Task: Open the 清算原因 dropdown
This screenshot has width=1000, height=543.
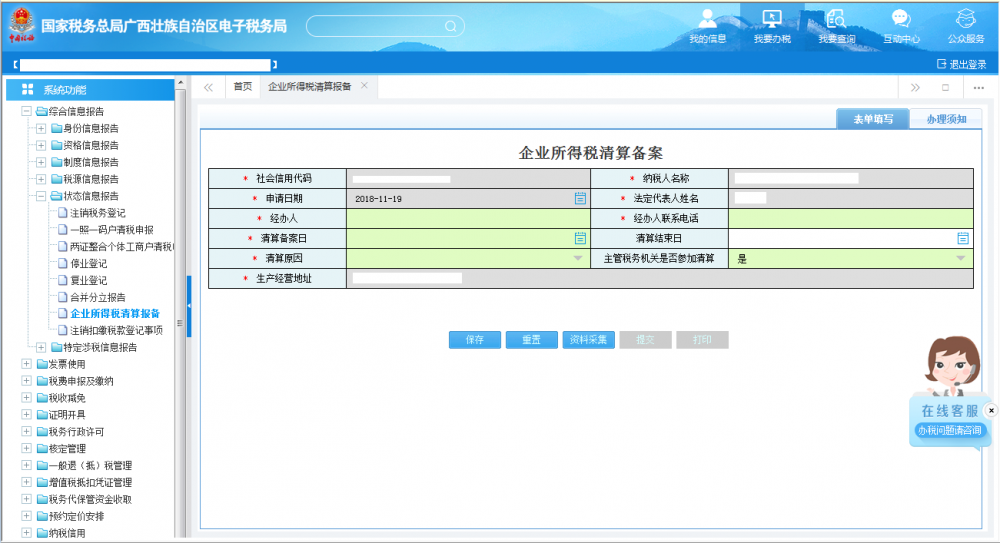Action: point(579,258)
